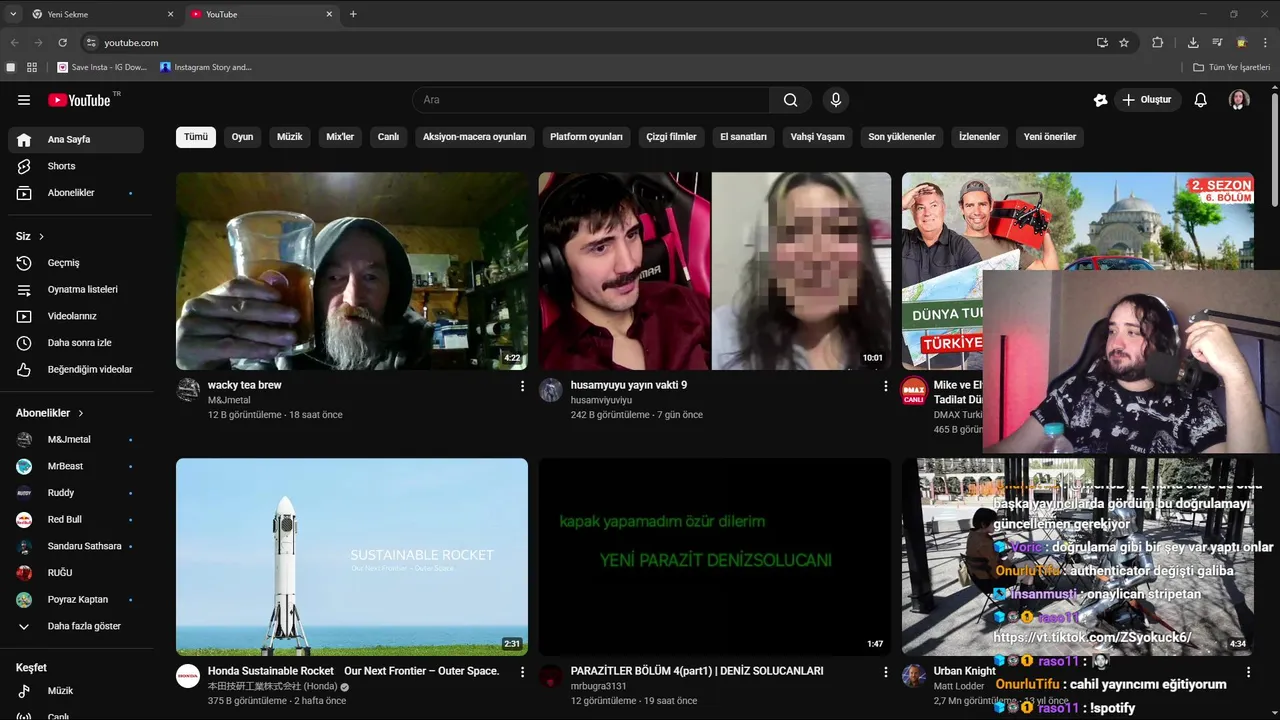Open Abonelikler in the sidebar

point(76,192)
